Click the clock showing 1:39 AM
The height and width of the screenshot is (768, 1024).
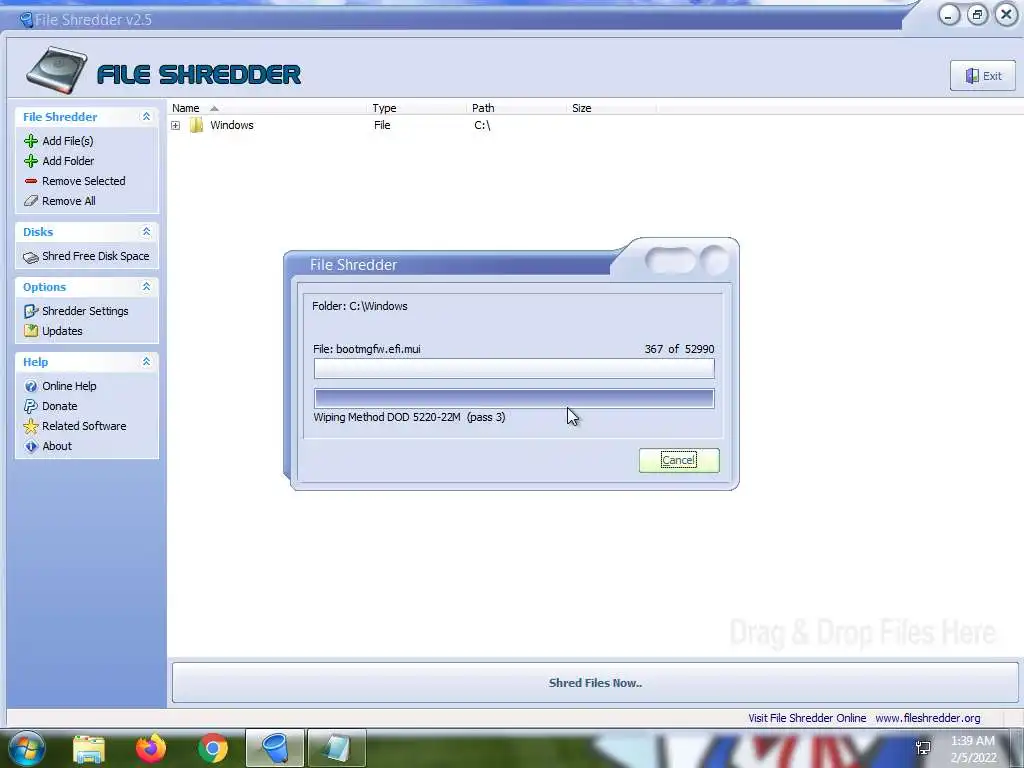972,741
